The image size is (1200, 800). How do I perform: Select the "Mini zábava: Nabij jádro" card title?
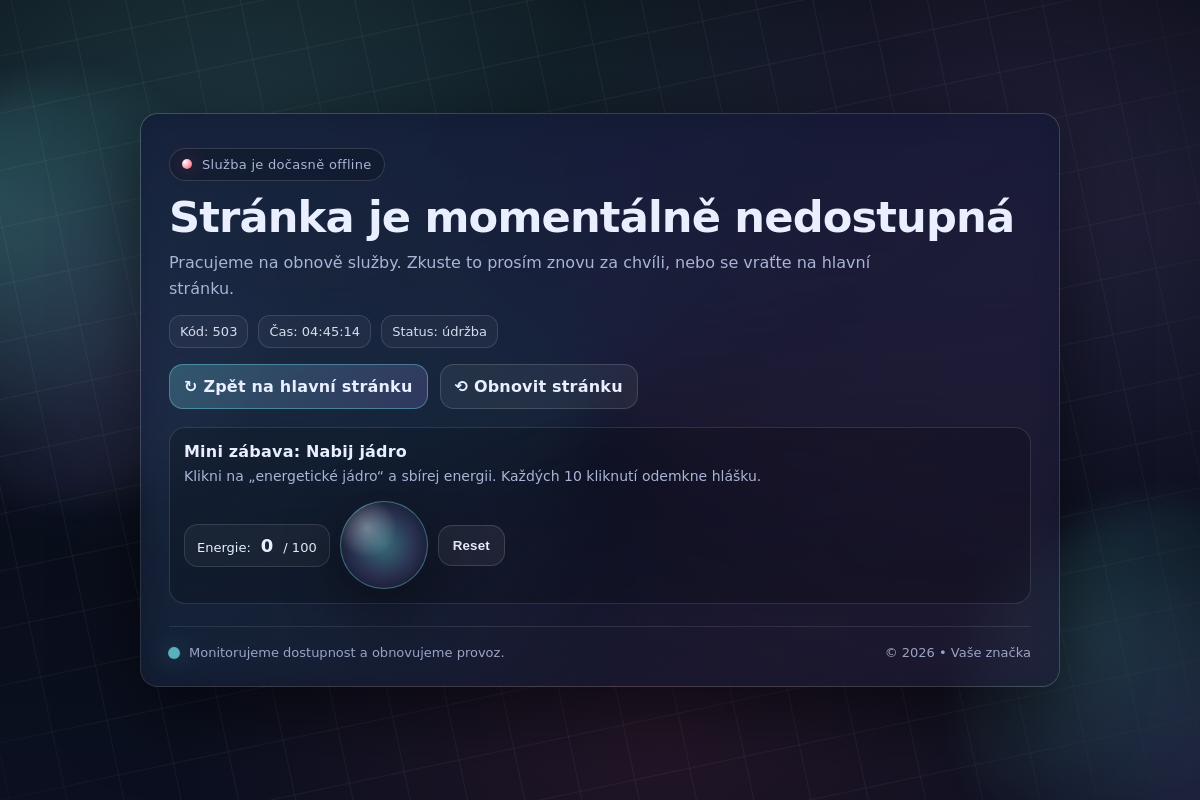295,451
